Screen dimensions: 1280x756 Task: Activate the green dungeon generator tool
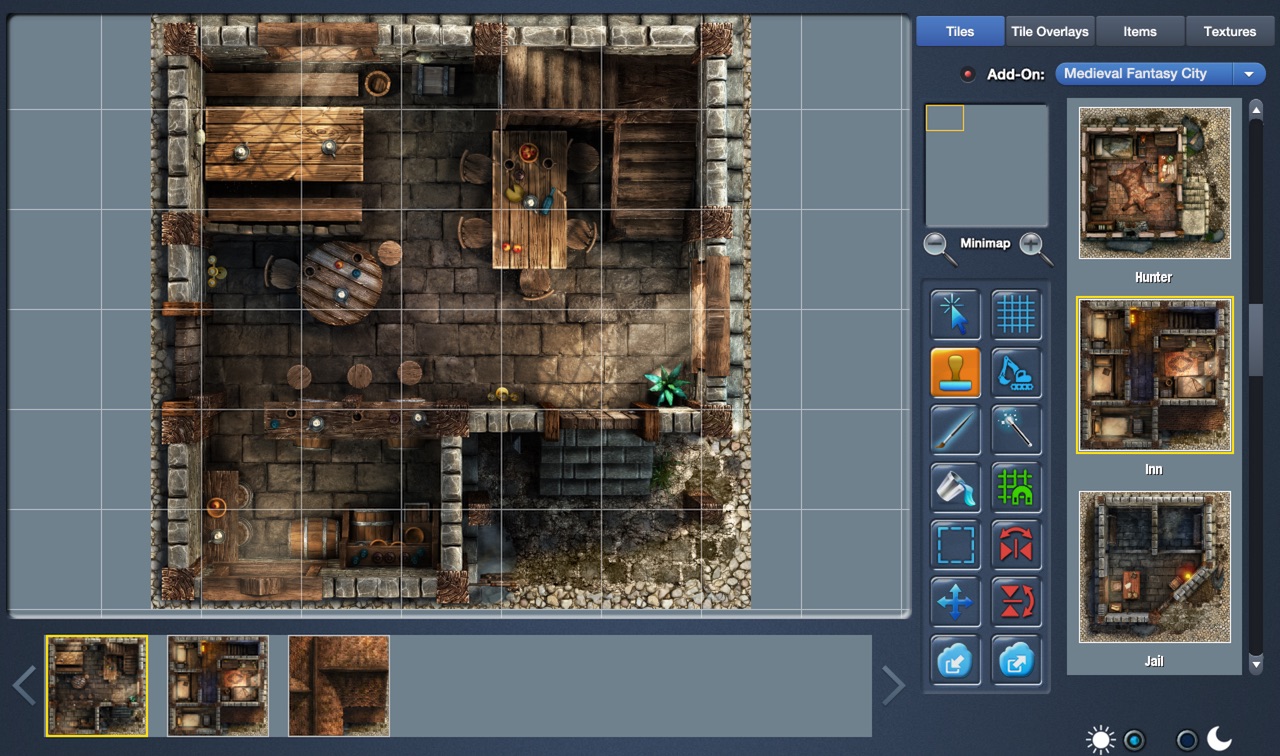[x=1016, y=488]
